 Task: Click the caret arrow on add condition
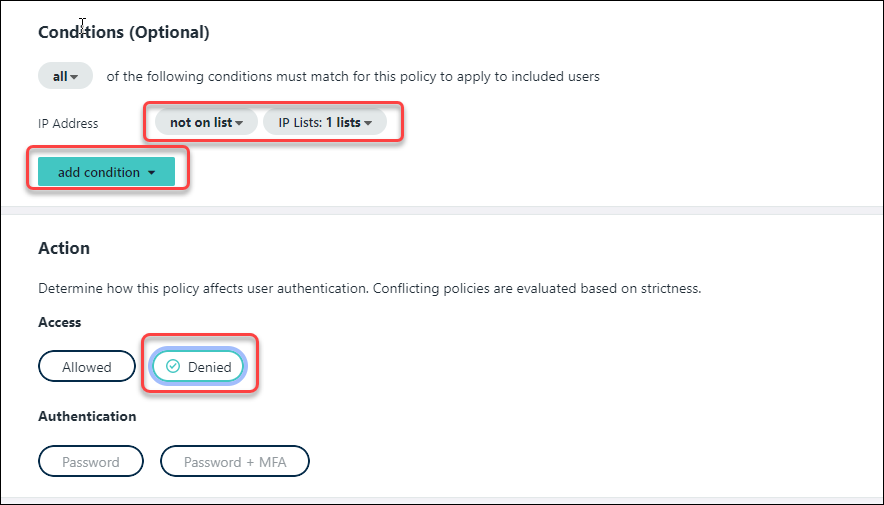152,173
